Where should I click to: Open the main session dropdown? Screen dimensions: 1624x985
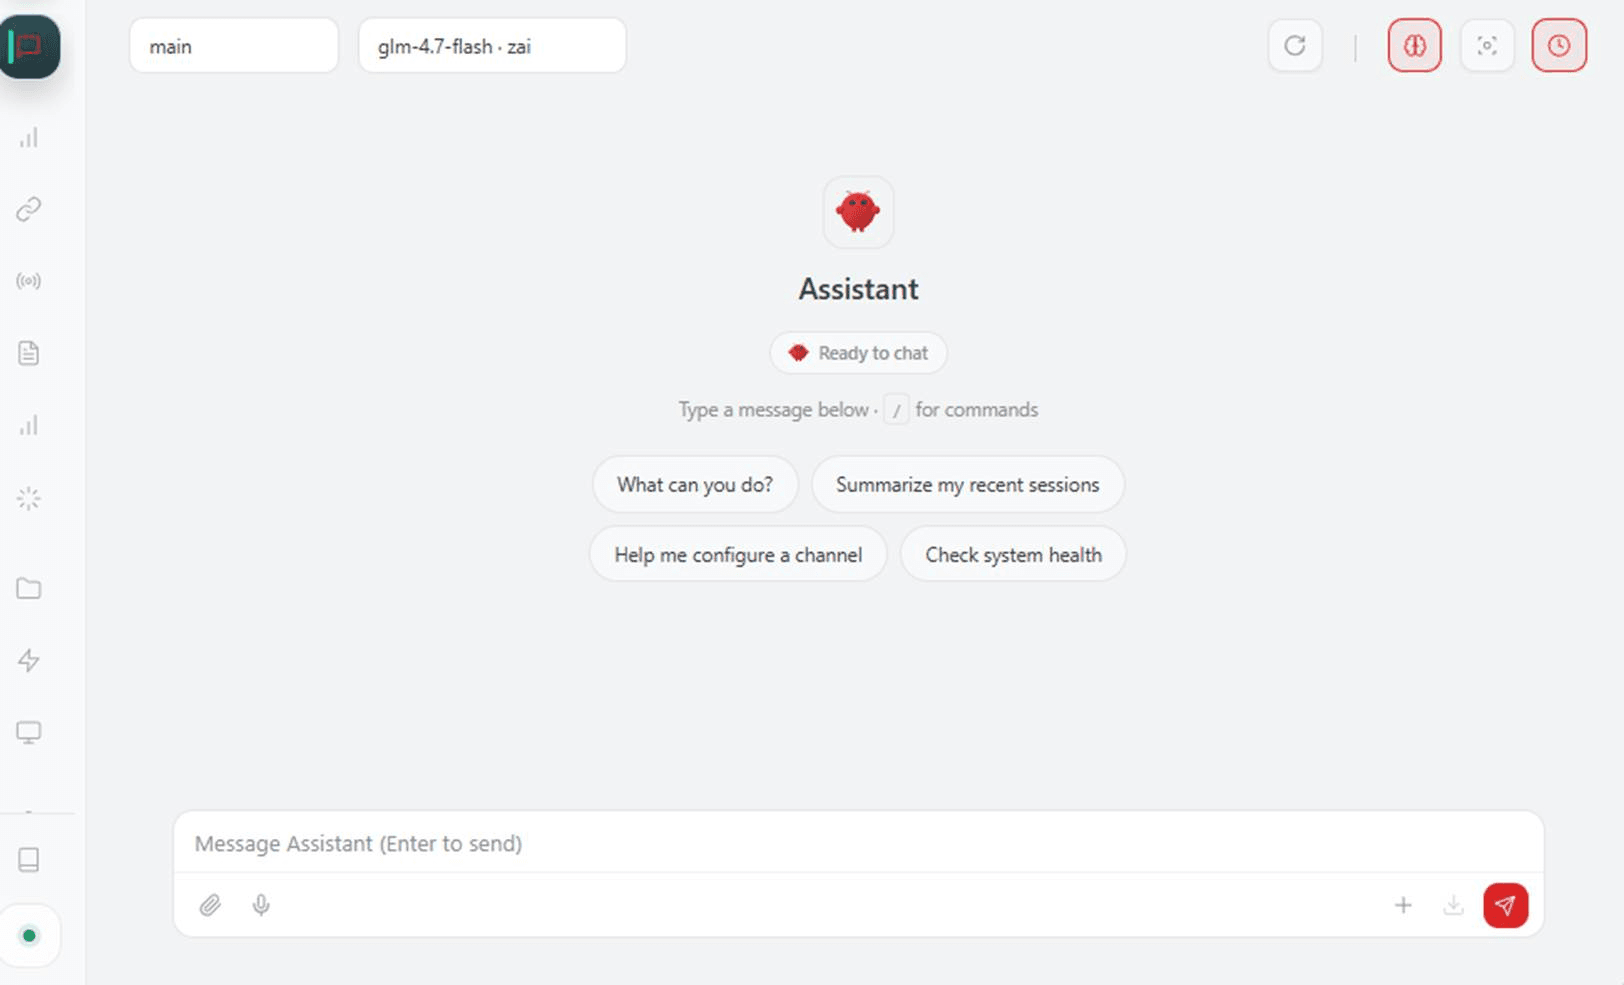(x=234, y=46)
